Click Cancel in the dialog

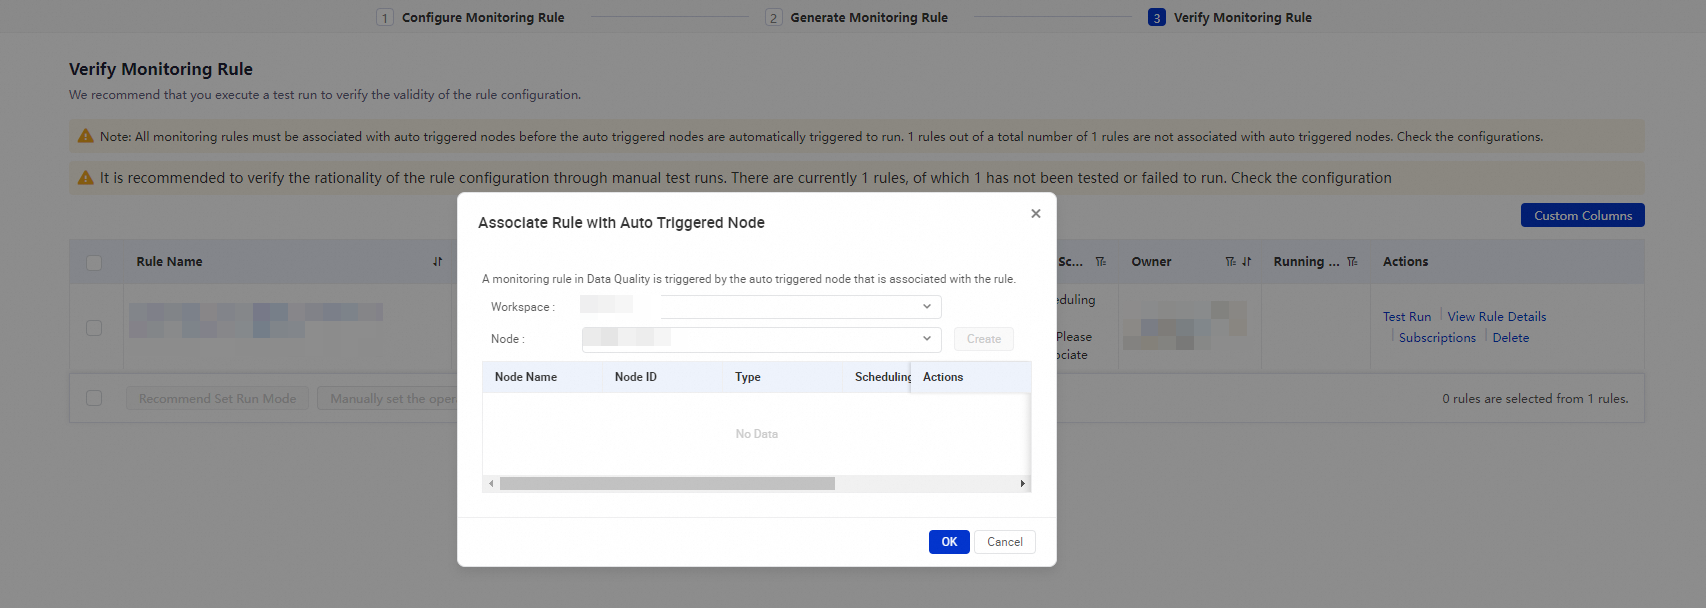(1005, 542)
